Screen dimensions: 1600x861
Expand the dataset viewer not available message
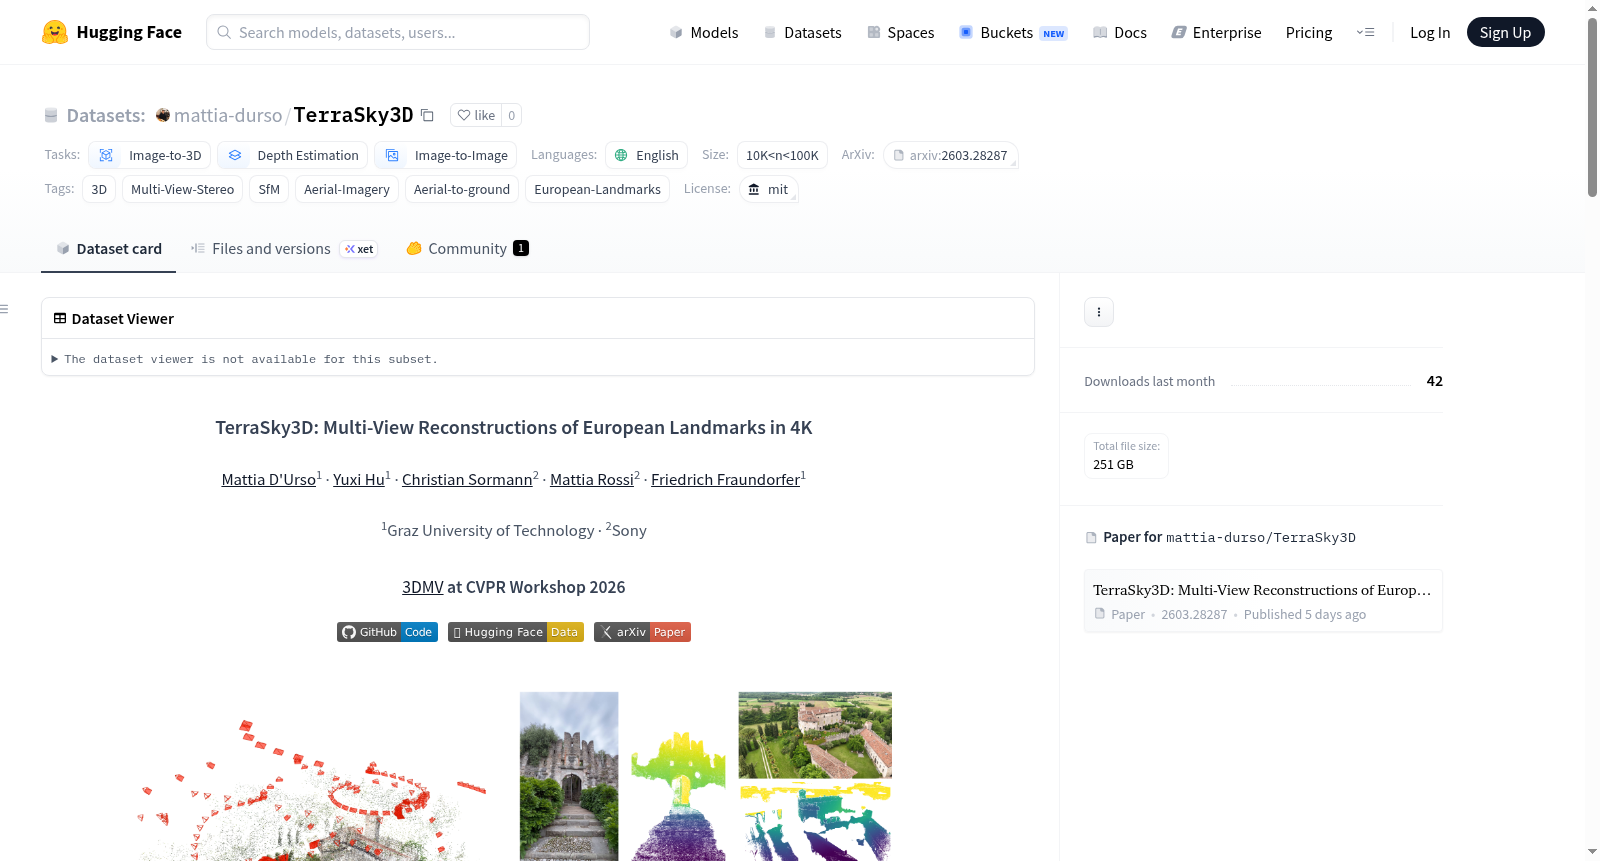point(245,359)
